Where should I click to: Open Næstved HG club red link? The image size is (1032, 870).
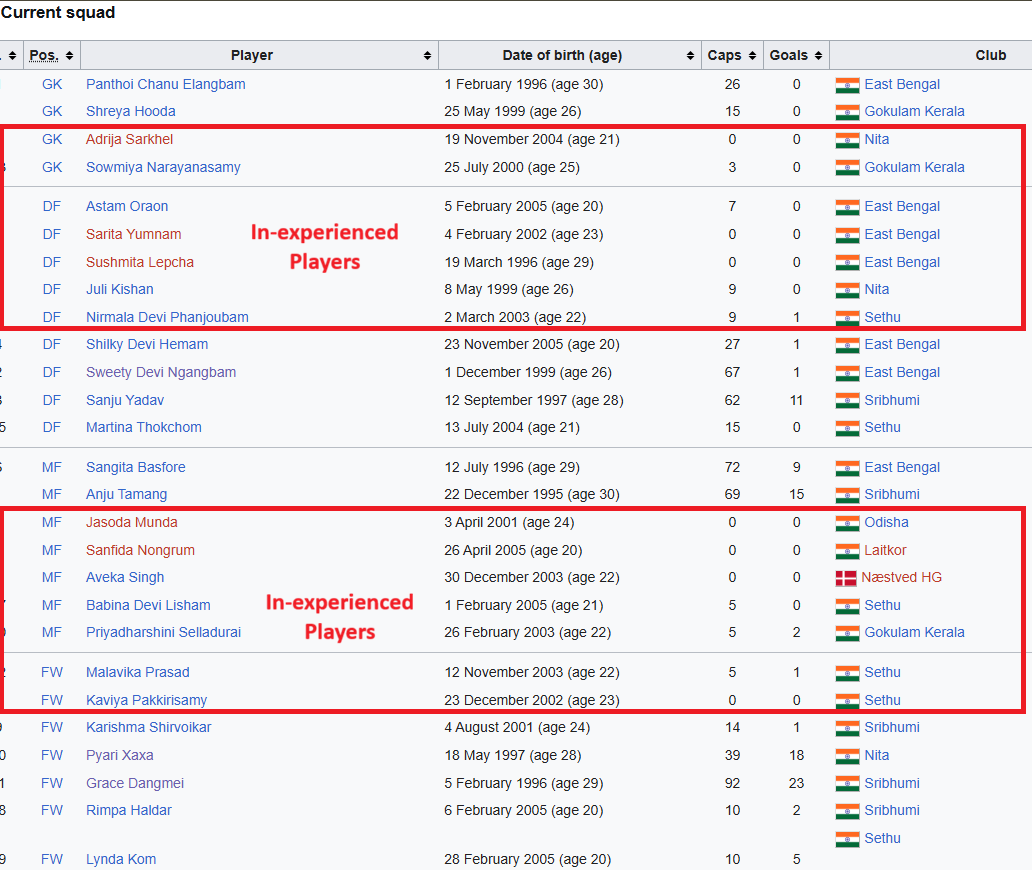[x=902, y=577]
